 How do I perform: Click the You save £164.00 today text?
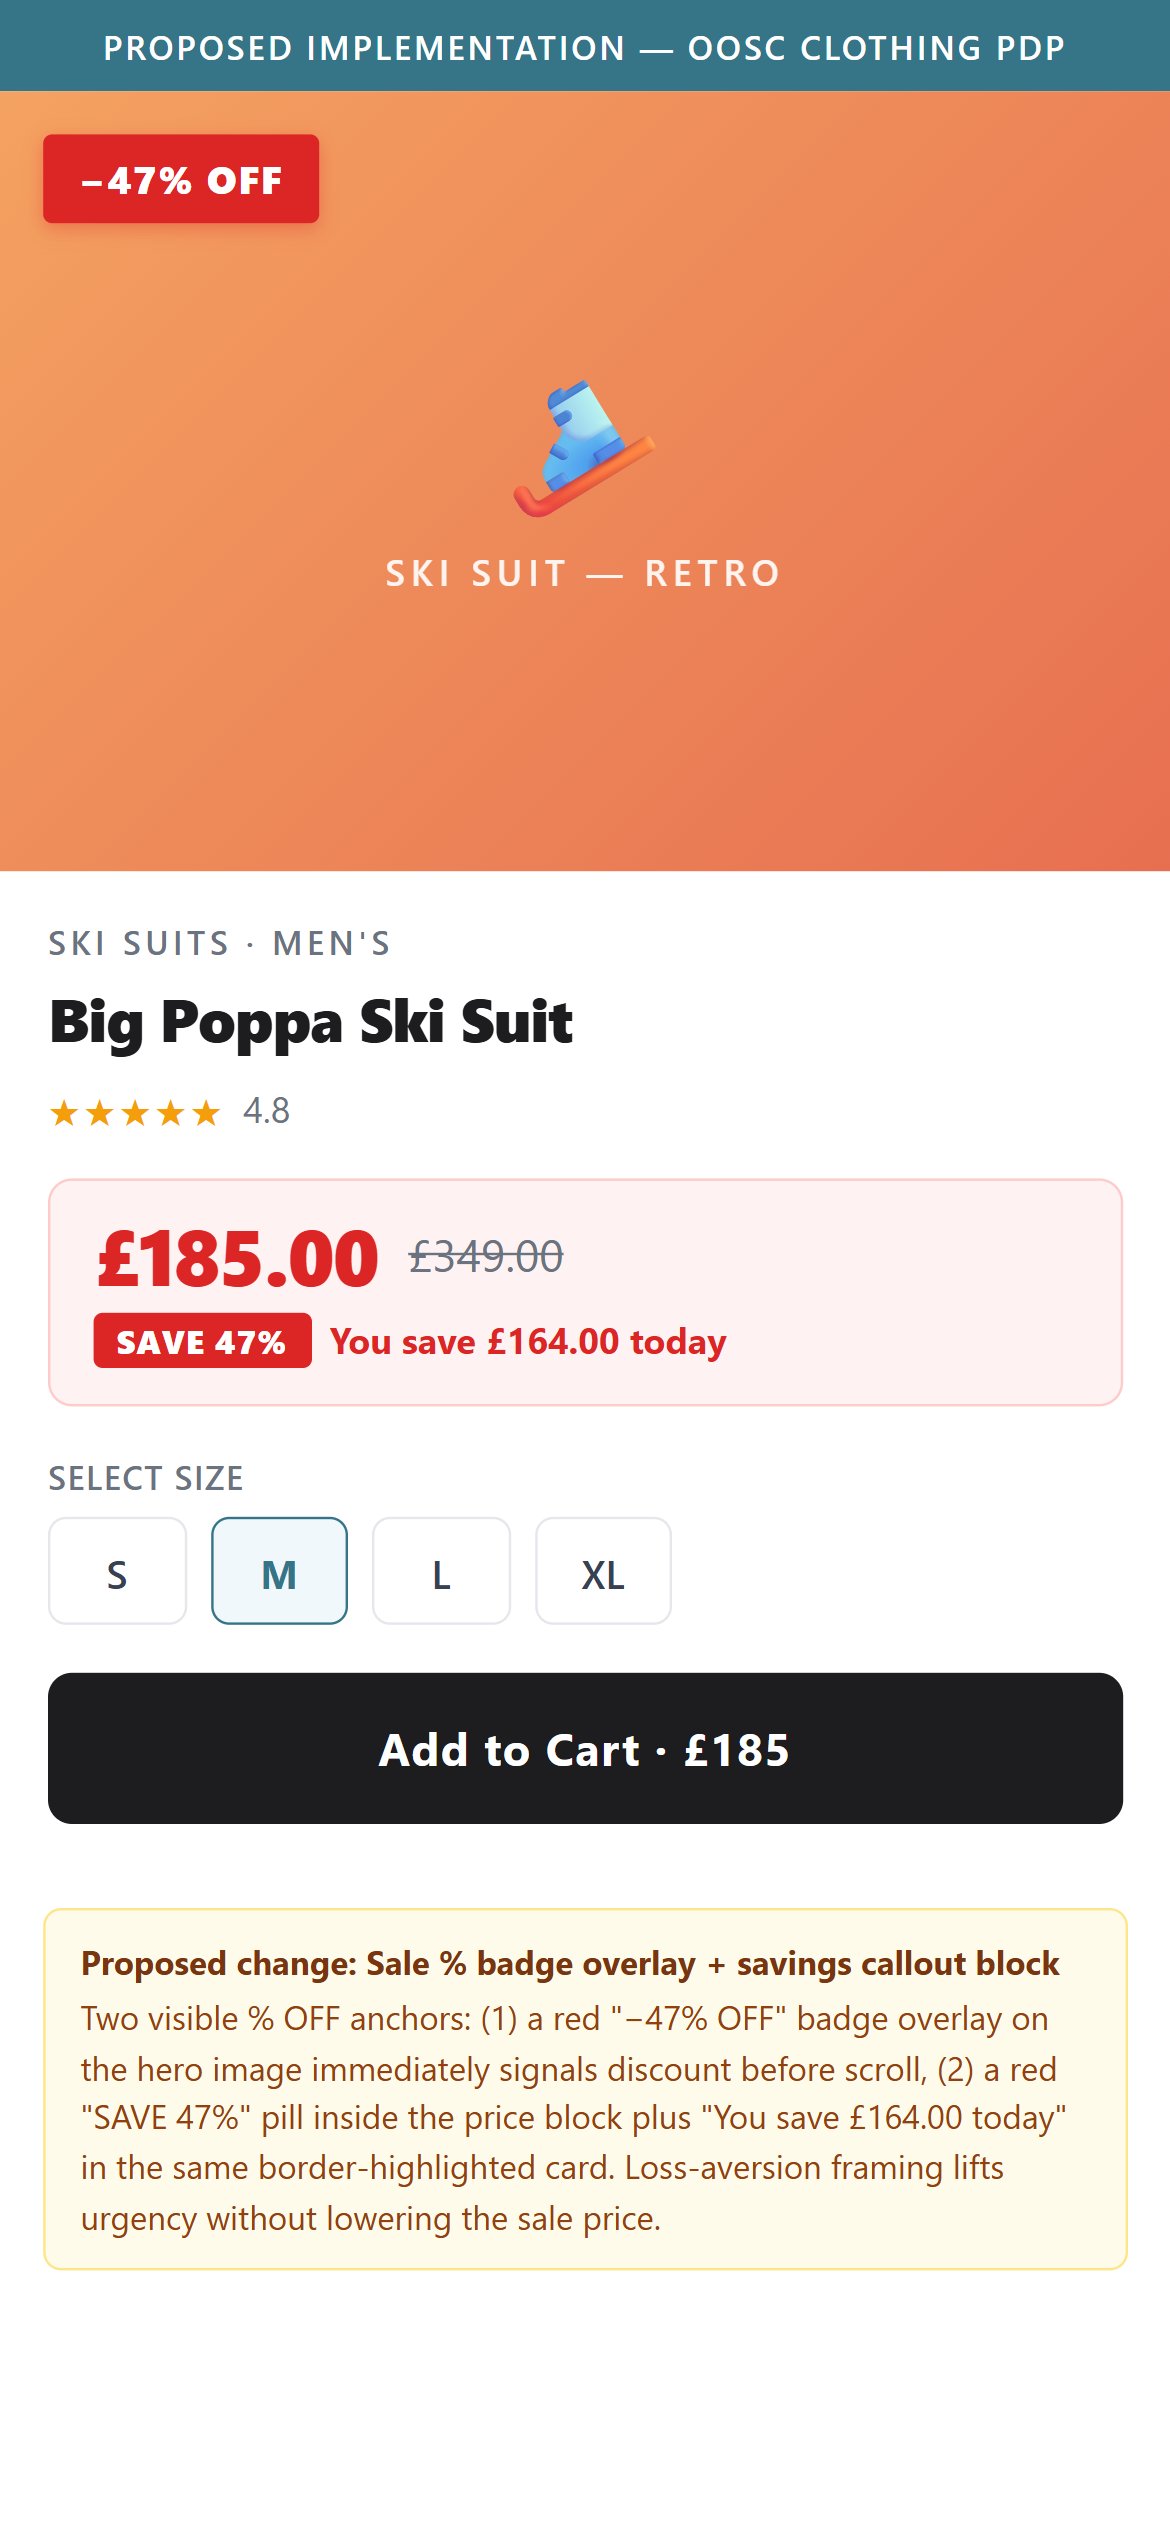[528, 1341]
